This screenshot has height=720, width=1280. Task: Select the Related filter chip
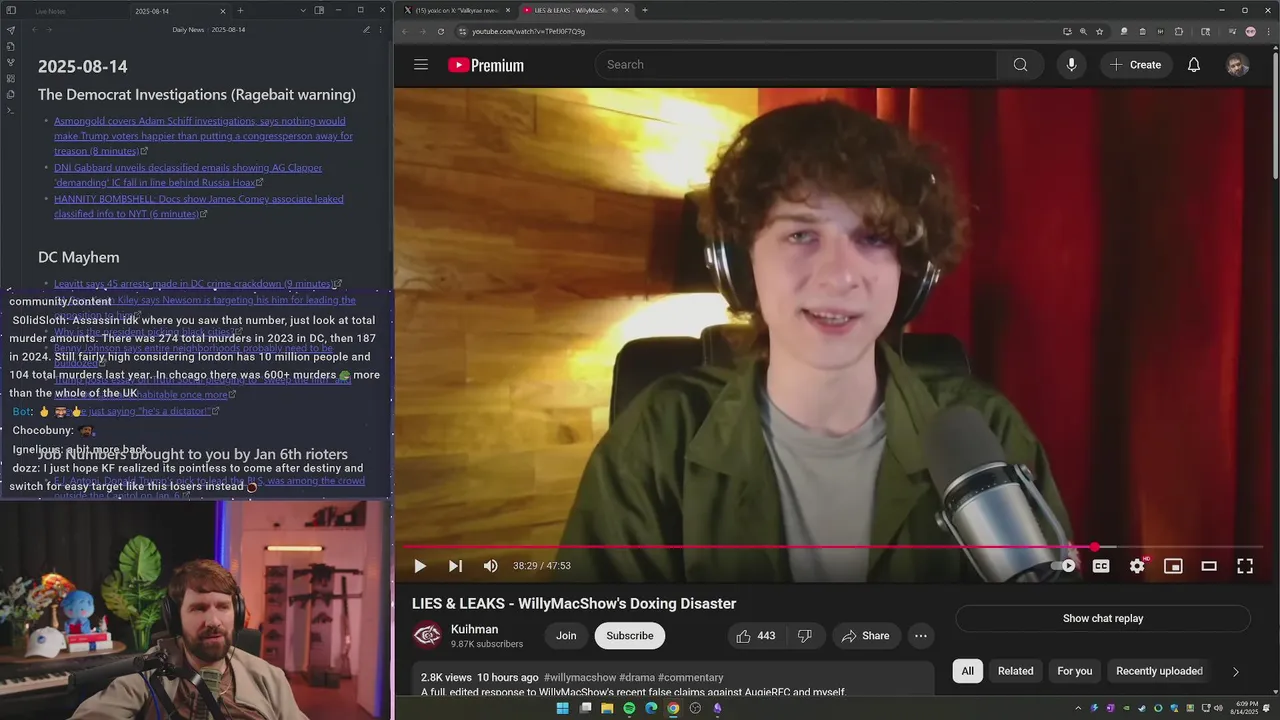pyautogui.click(x=1015, y=671)
